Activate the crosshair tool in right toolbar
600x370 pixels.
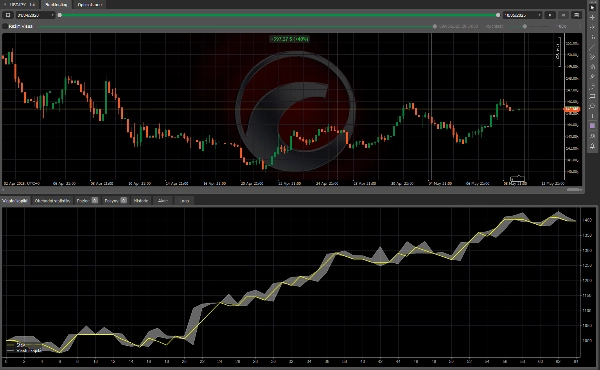click(592, 17)
